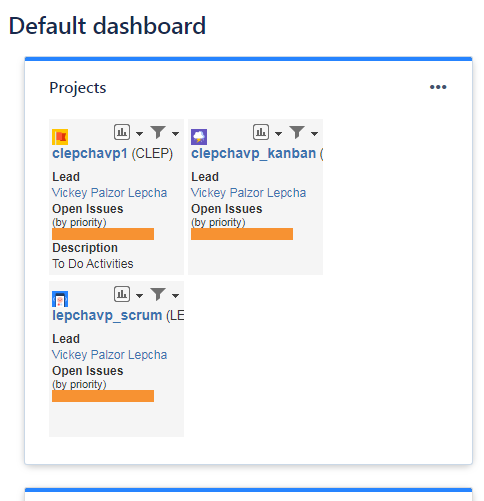Open filter funnel icon for clepchavp1
484x501 pixels.
158,132
